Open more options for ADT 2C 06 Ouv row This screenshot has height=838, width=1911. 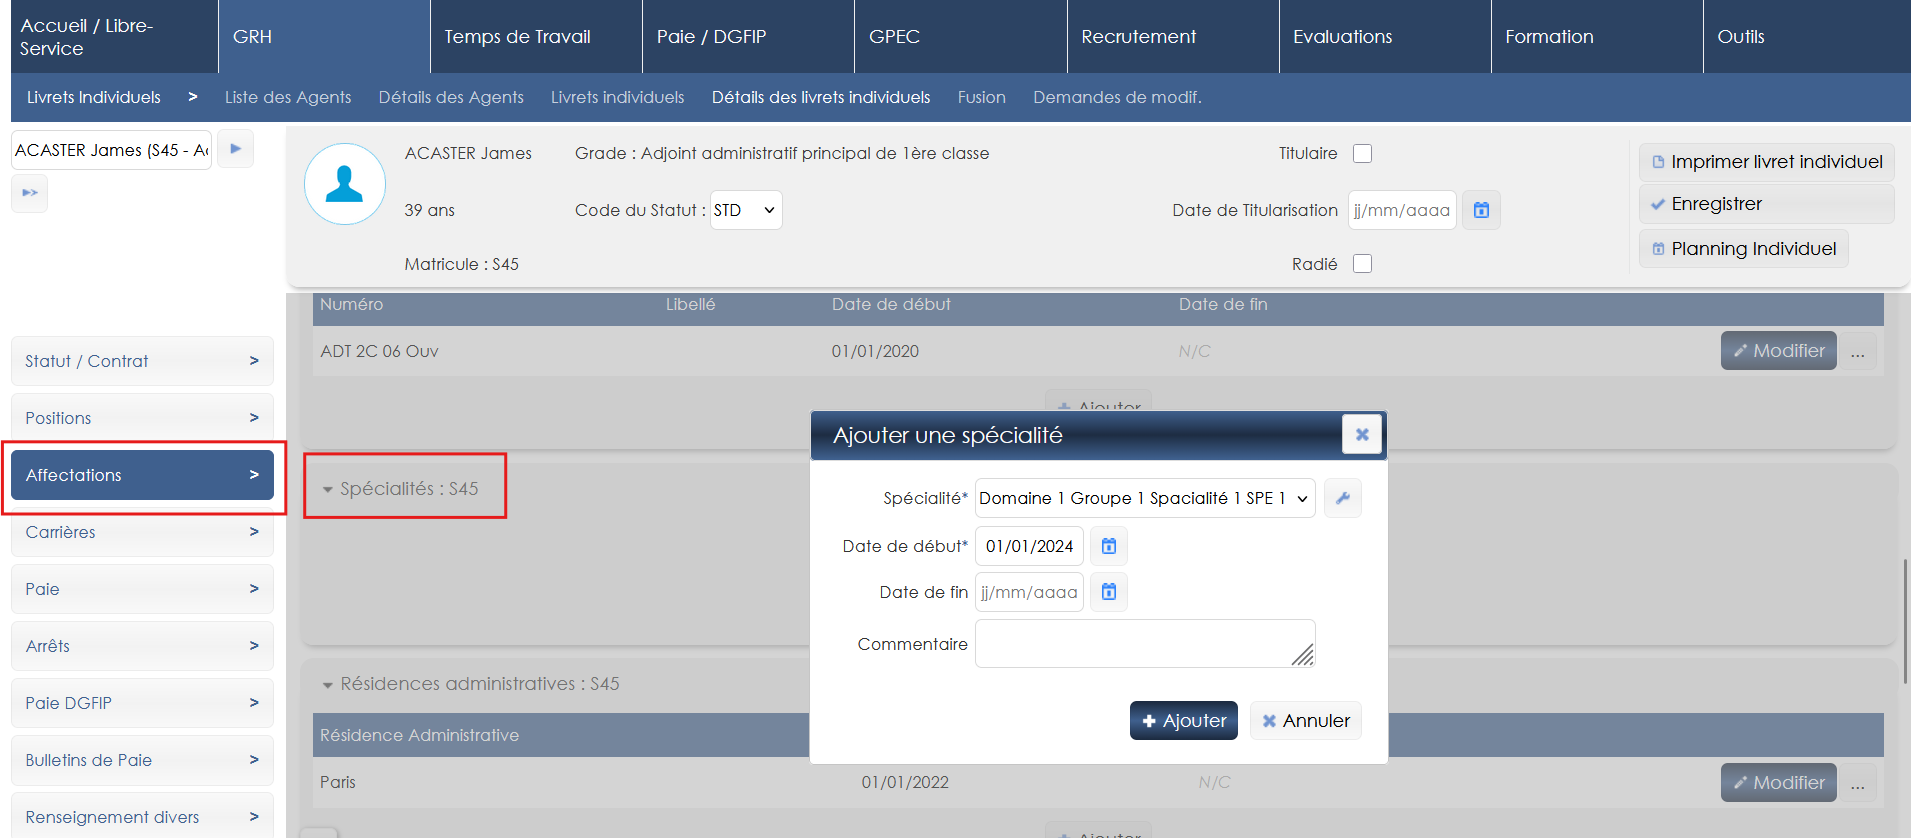(1857, 351)
